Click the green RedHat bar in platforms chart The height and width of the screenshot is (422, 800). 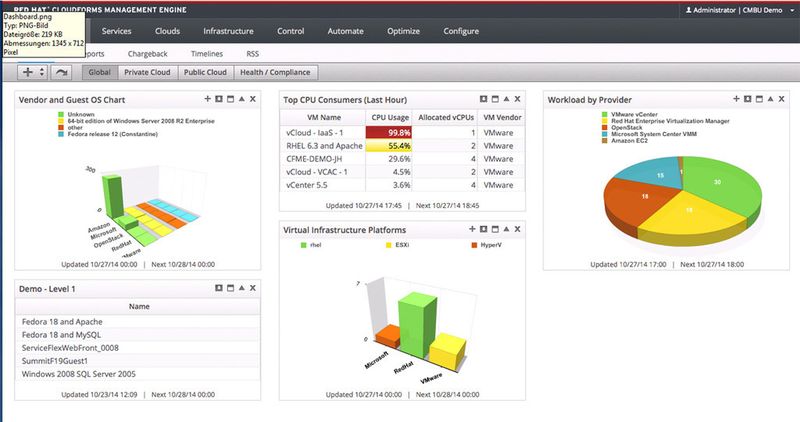[x=416, y=326]
